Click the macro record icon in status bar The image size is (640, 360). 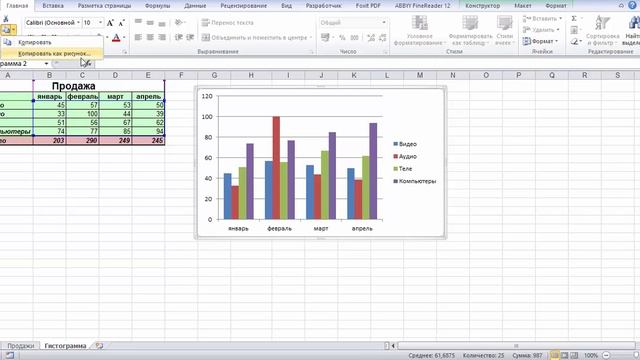pyautogui.click(x=9, y=356)
